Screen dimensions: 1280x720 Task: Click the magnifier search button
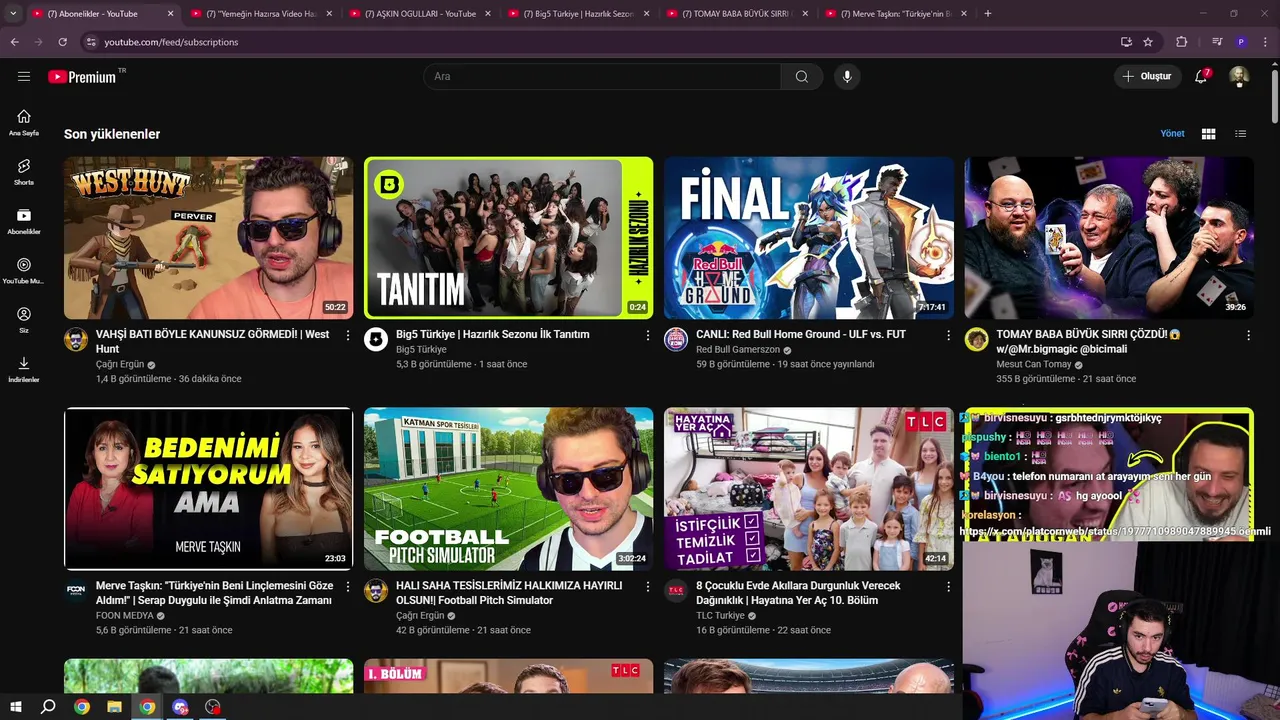tap(802, 76)
